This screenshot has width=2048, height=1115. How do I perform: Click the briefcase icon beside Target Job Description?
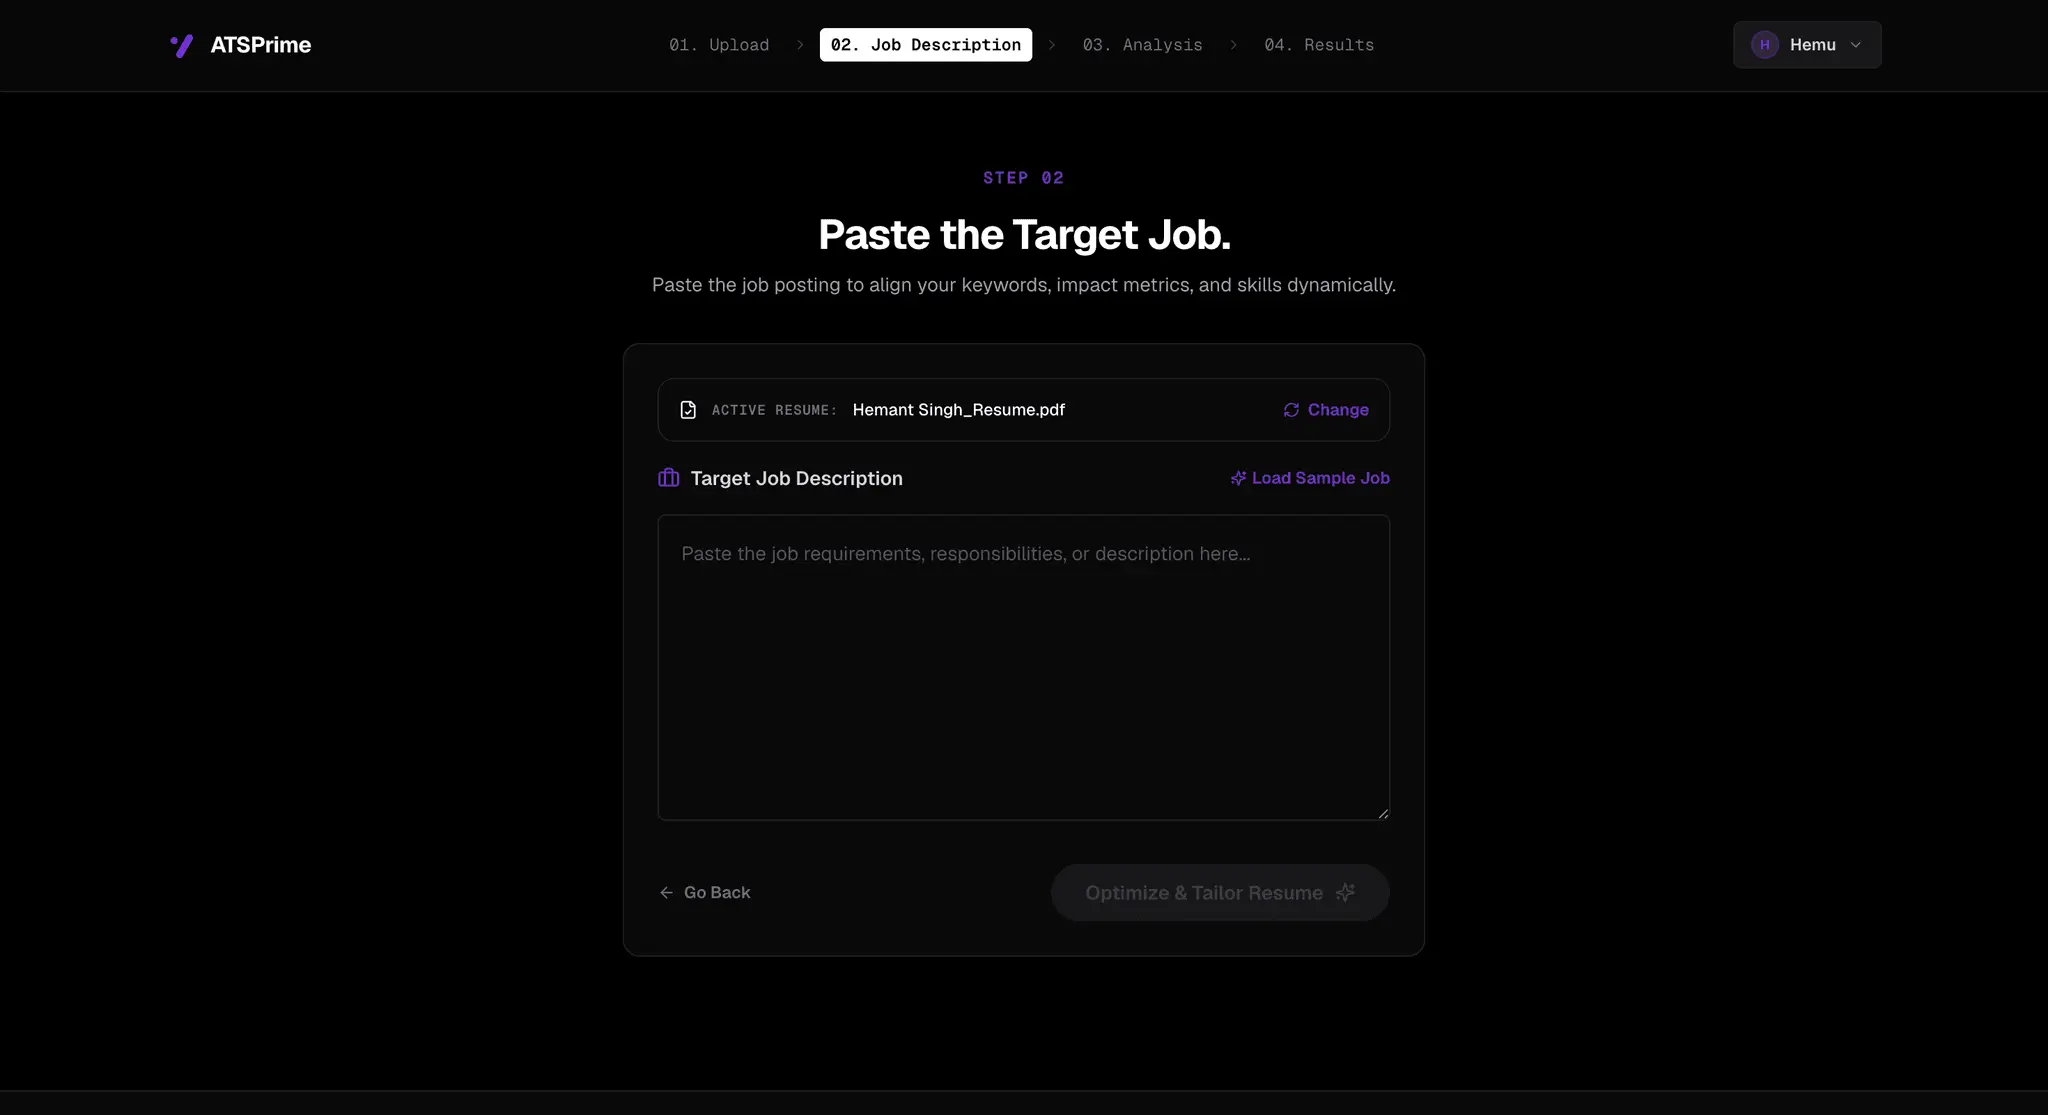pos(668,478)
